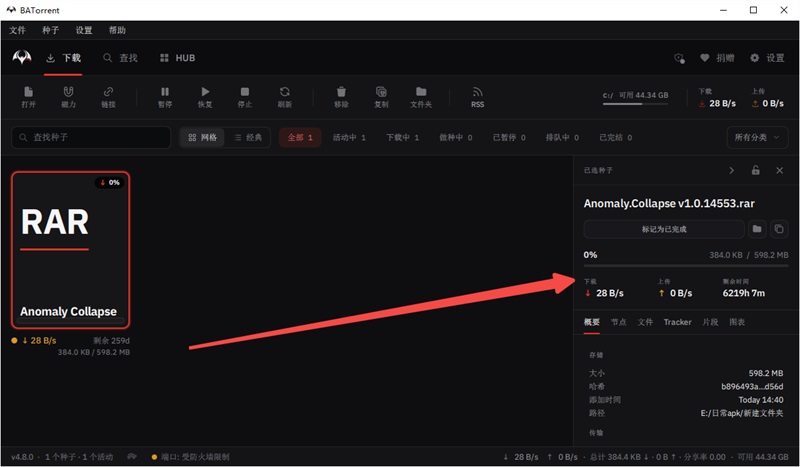The height and width of the screenshot is (467, 800).
Task: Click the 端口: 受防火墙限制 status indicator
Action: pyautogui.click(x=190, y=457)
